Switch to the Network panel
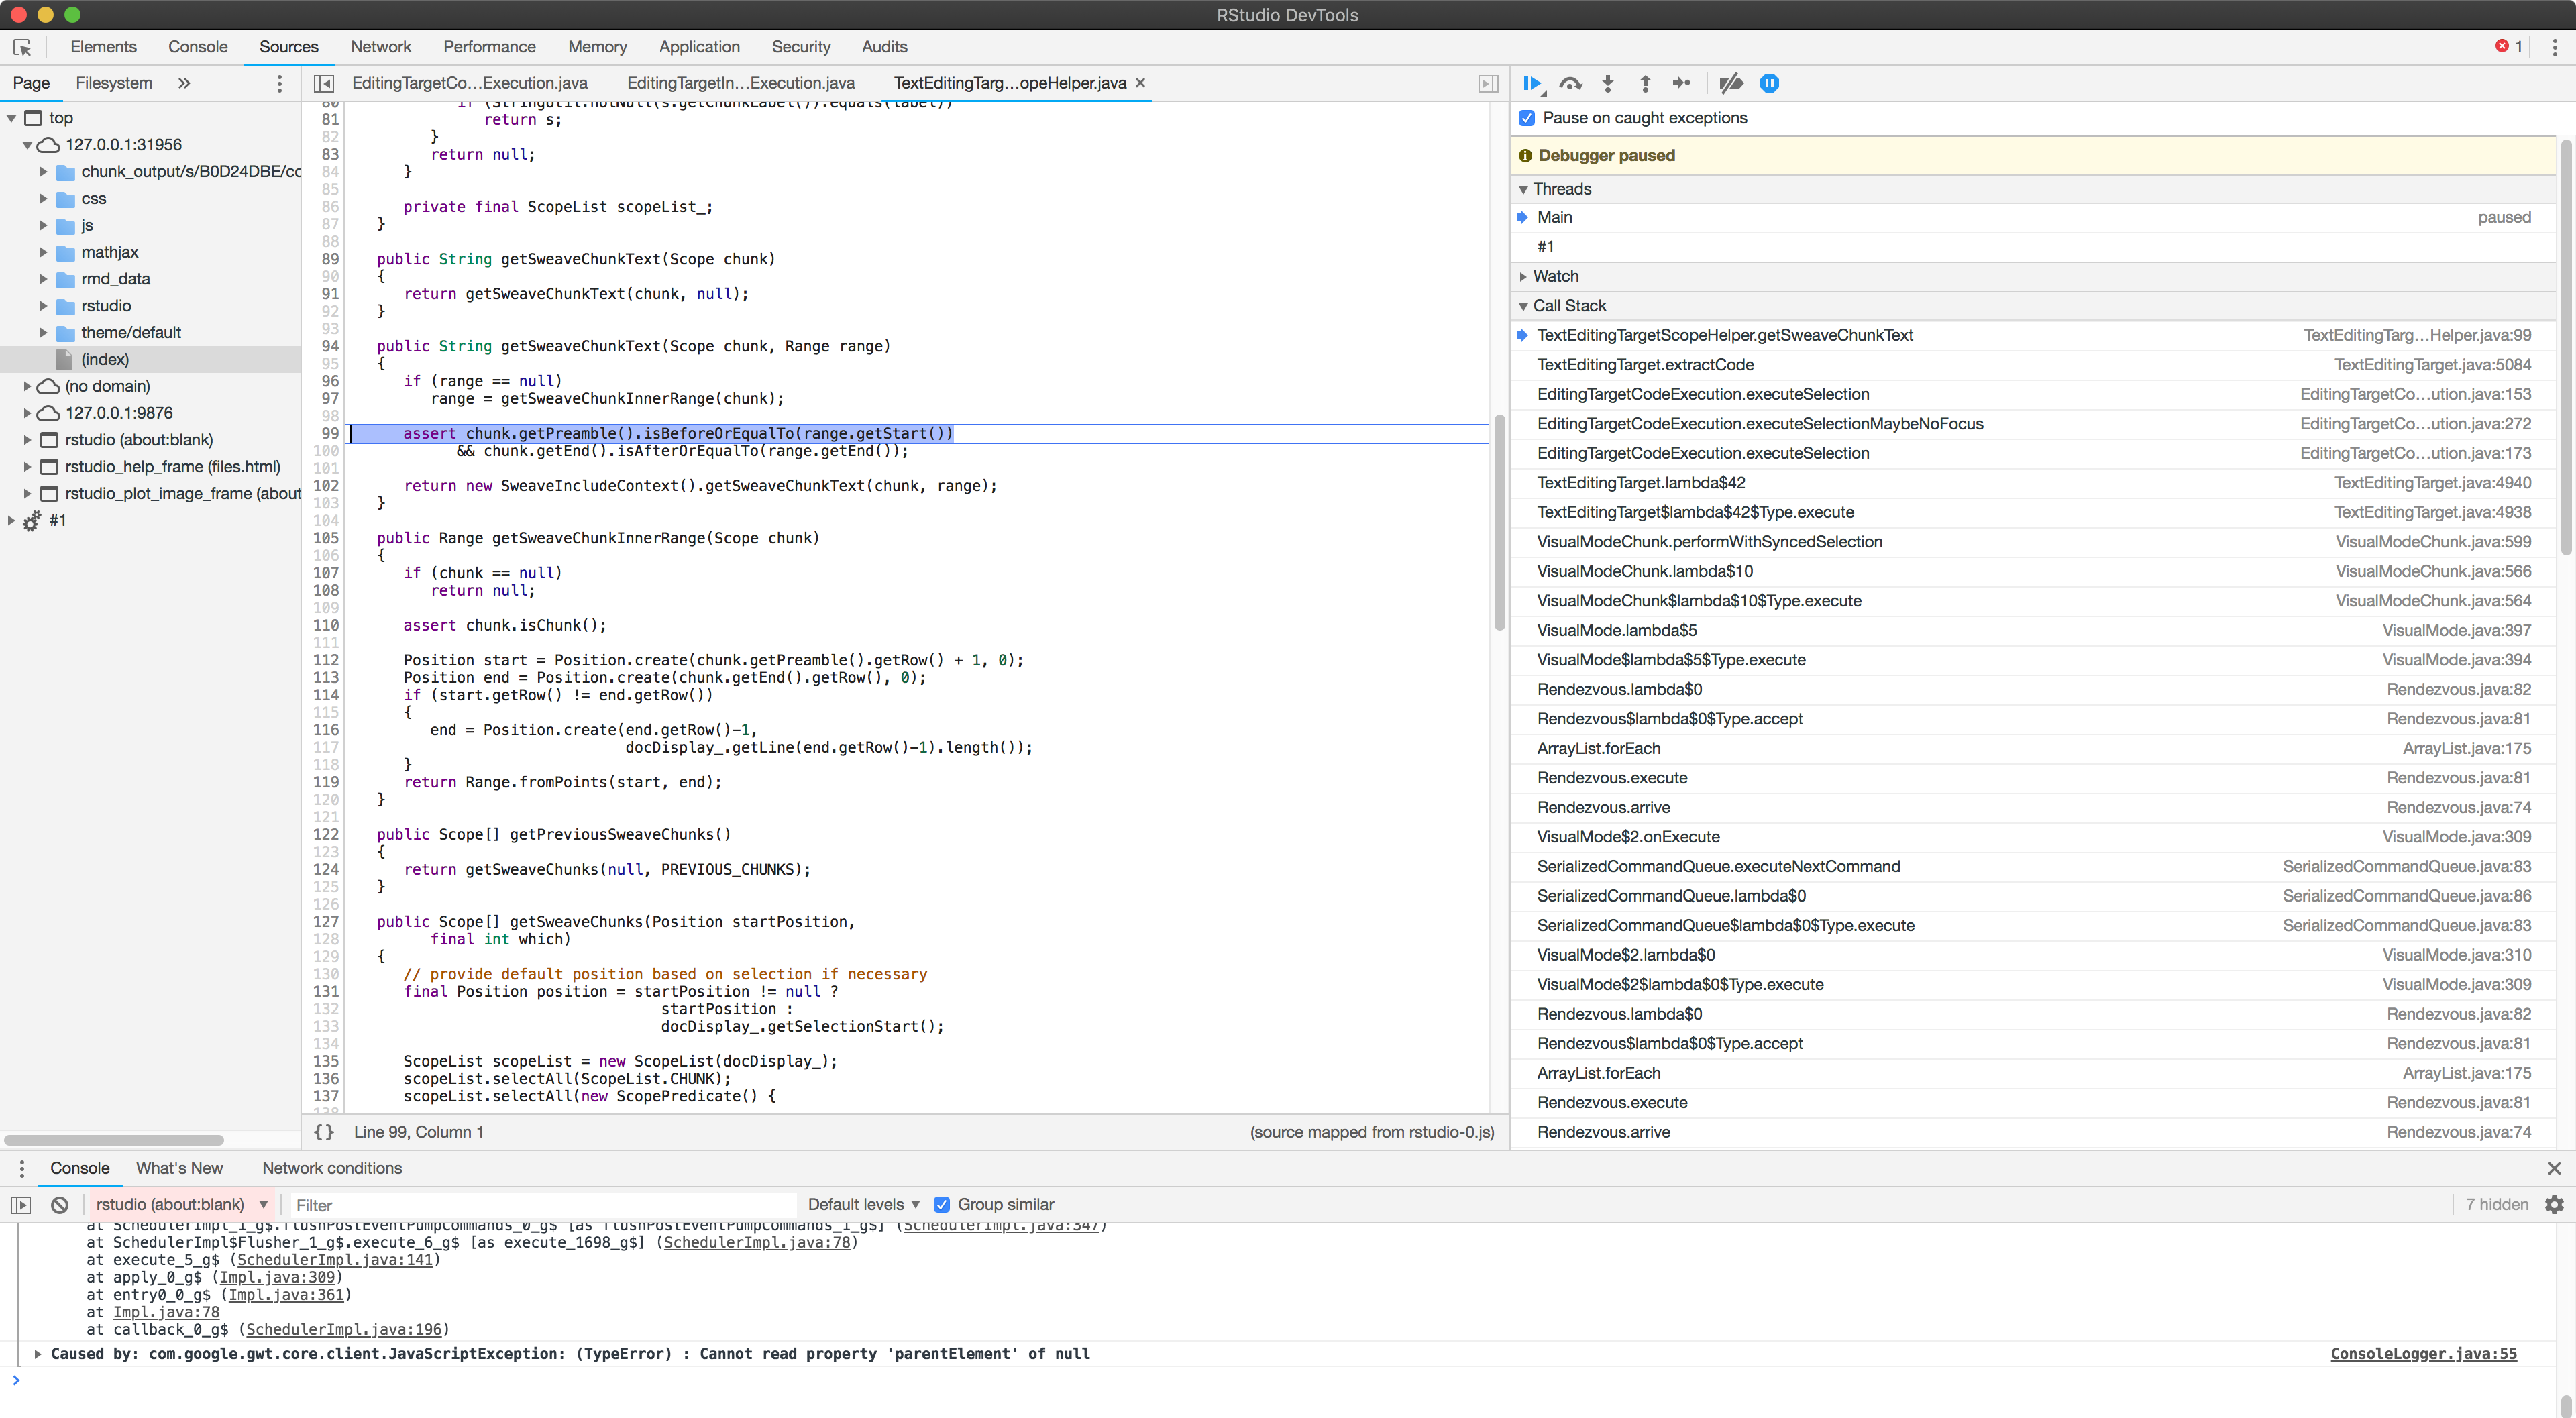Screen dimensions: 2576x1418 pyautogui.click(x=381, y=46)
